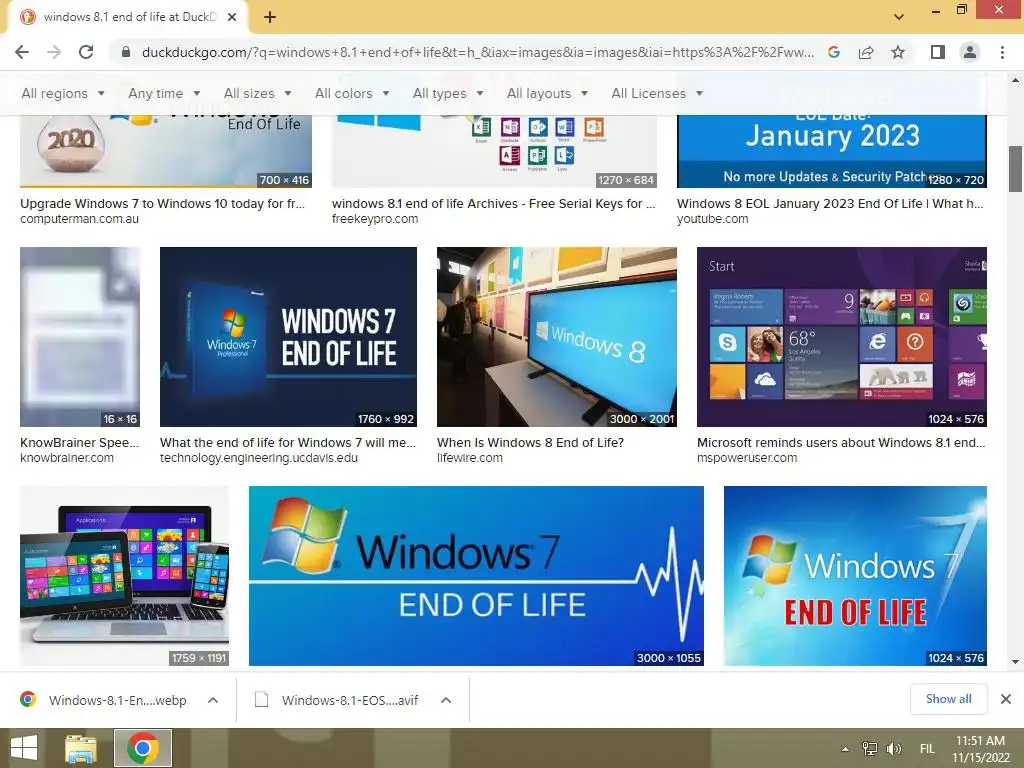Image resolution: width=1024 pixels, height=768 pixels.
Task: Visit the lifewire.com source link
Action: pyautogui.click(x=470, y=458)
